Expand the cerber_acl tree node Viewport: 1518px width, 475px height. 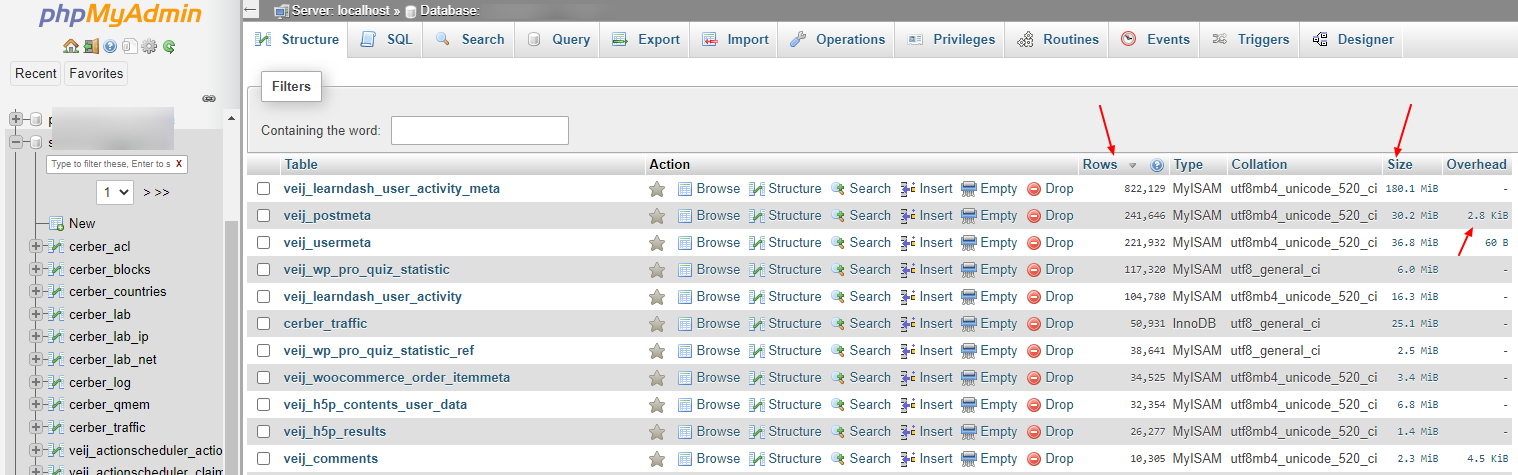click(36, 246)
